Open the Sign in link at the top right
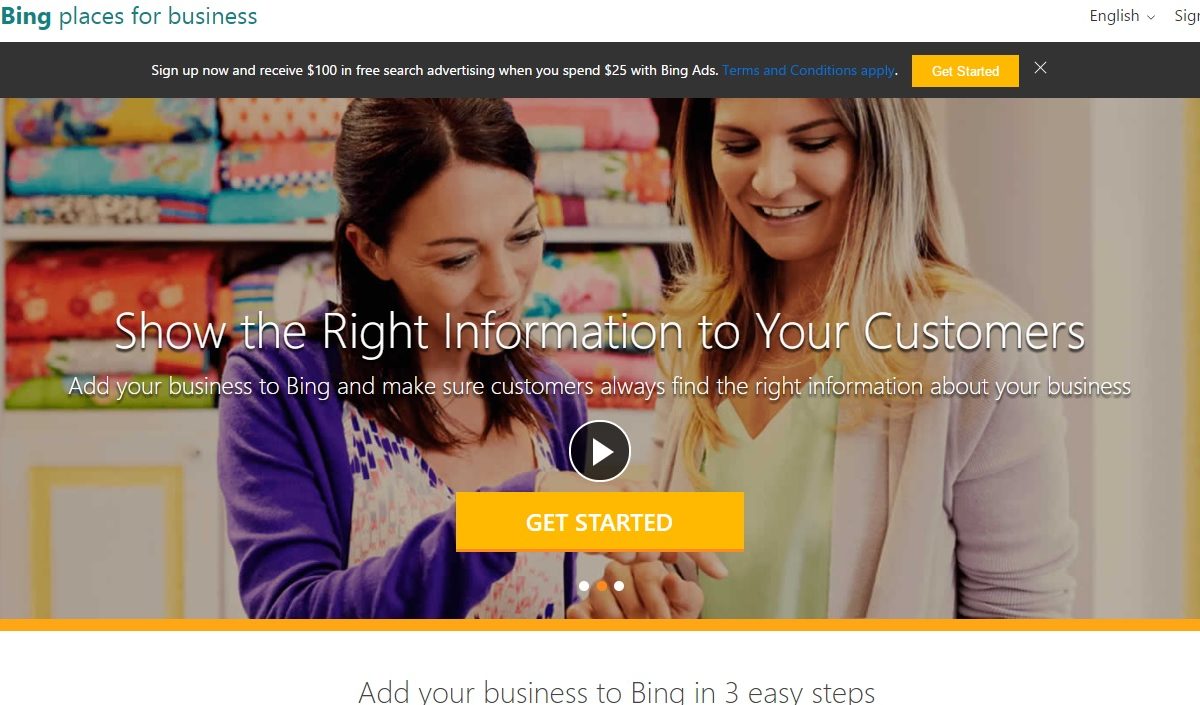Screen dimensions: 1200x705 point(1186,16)
